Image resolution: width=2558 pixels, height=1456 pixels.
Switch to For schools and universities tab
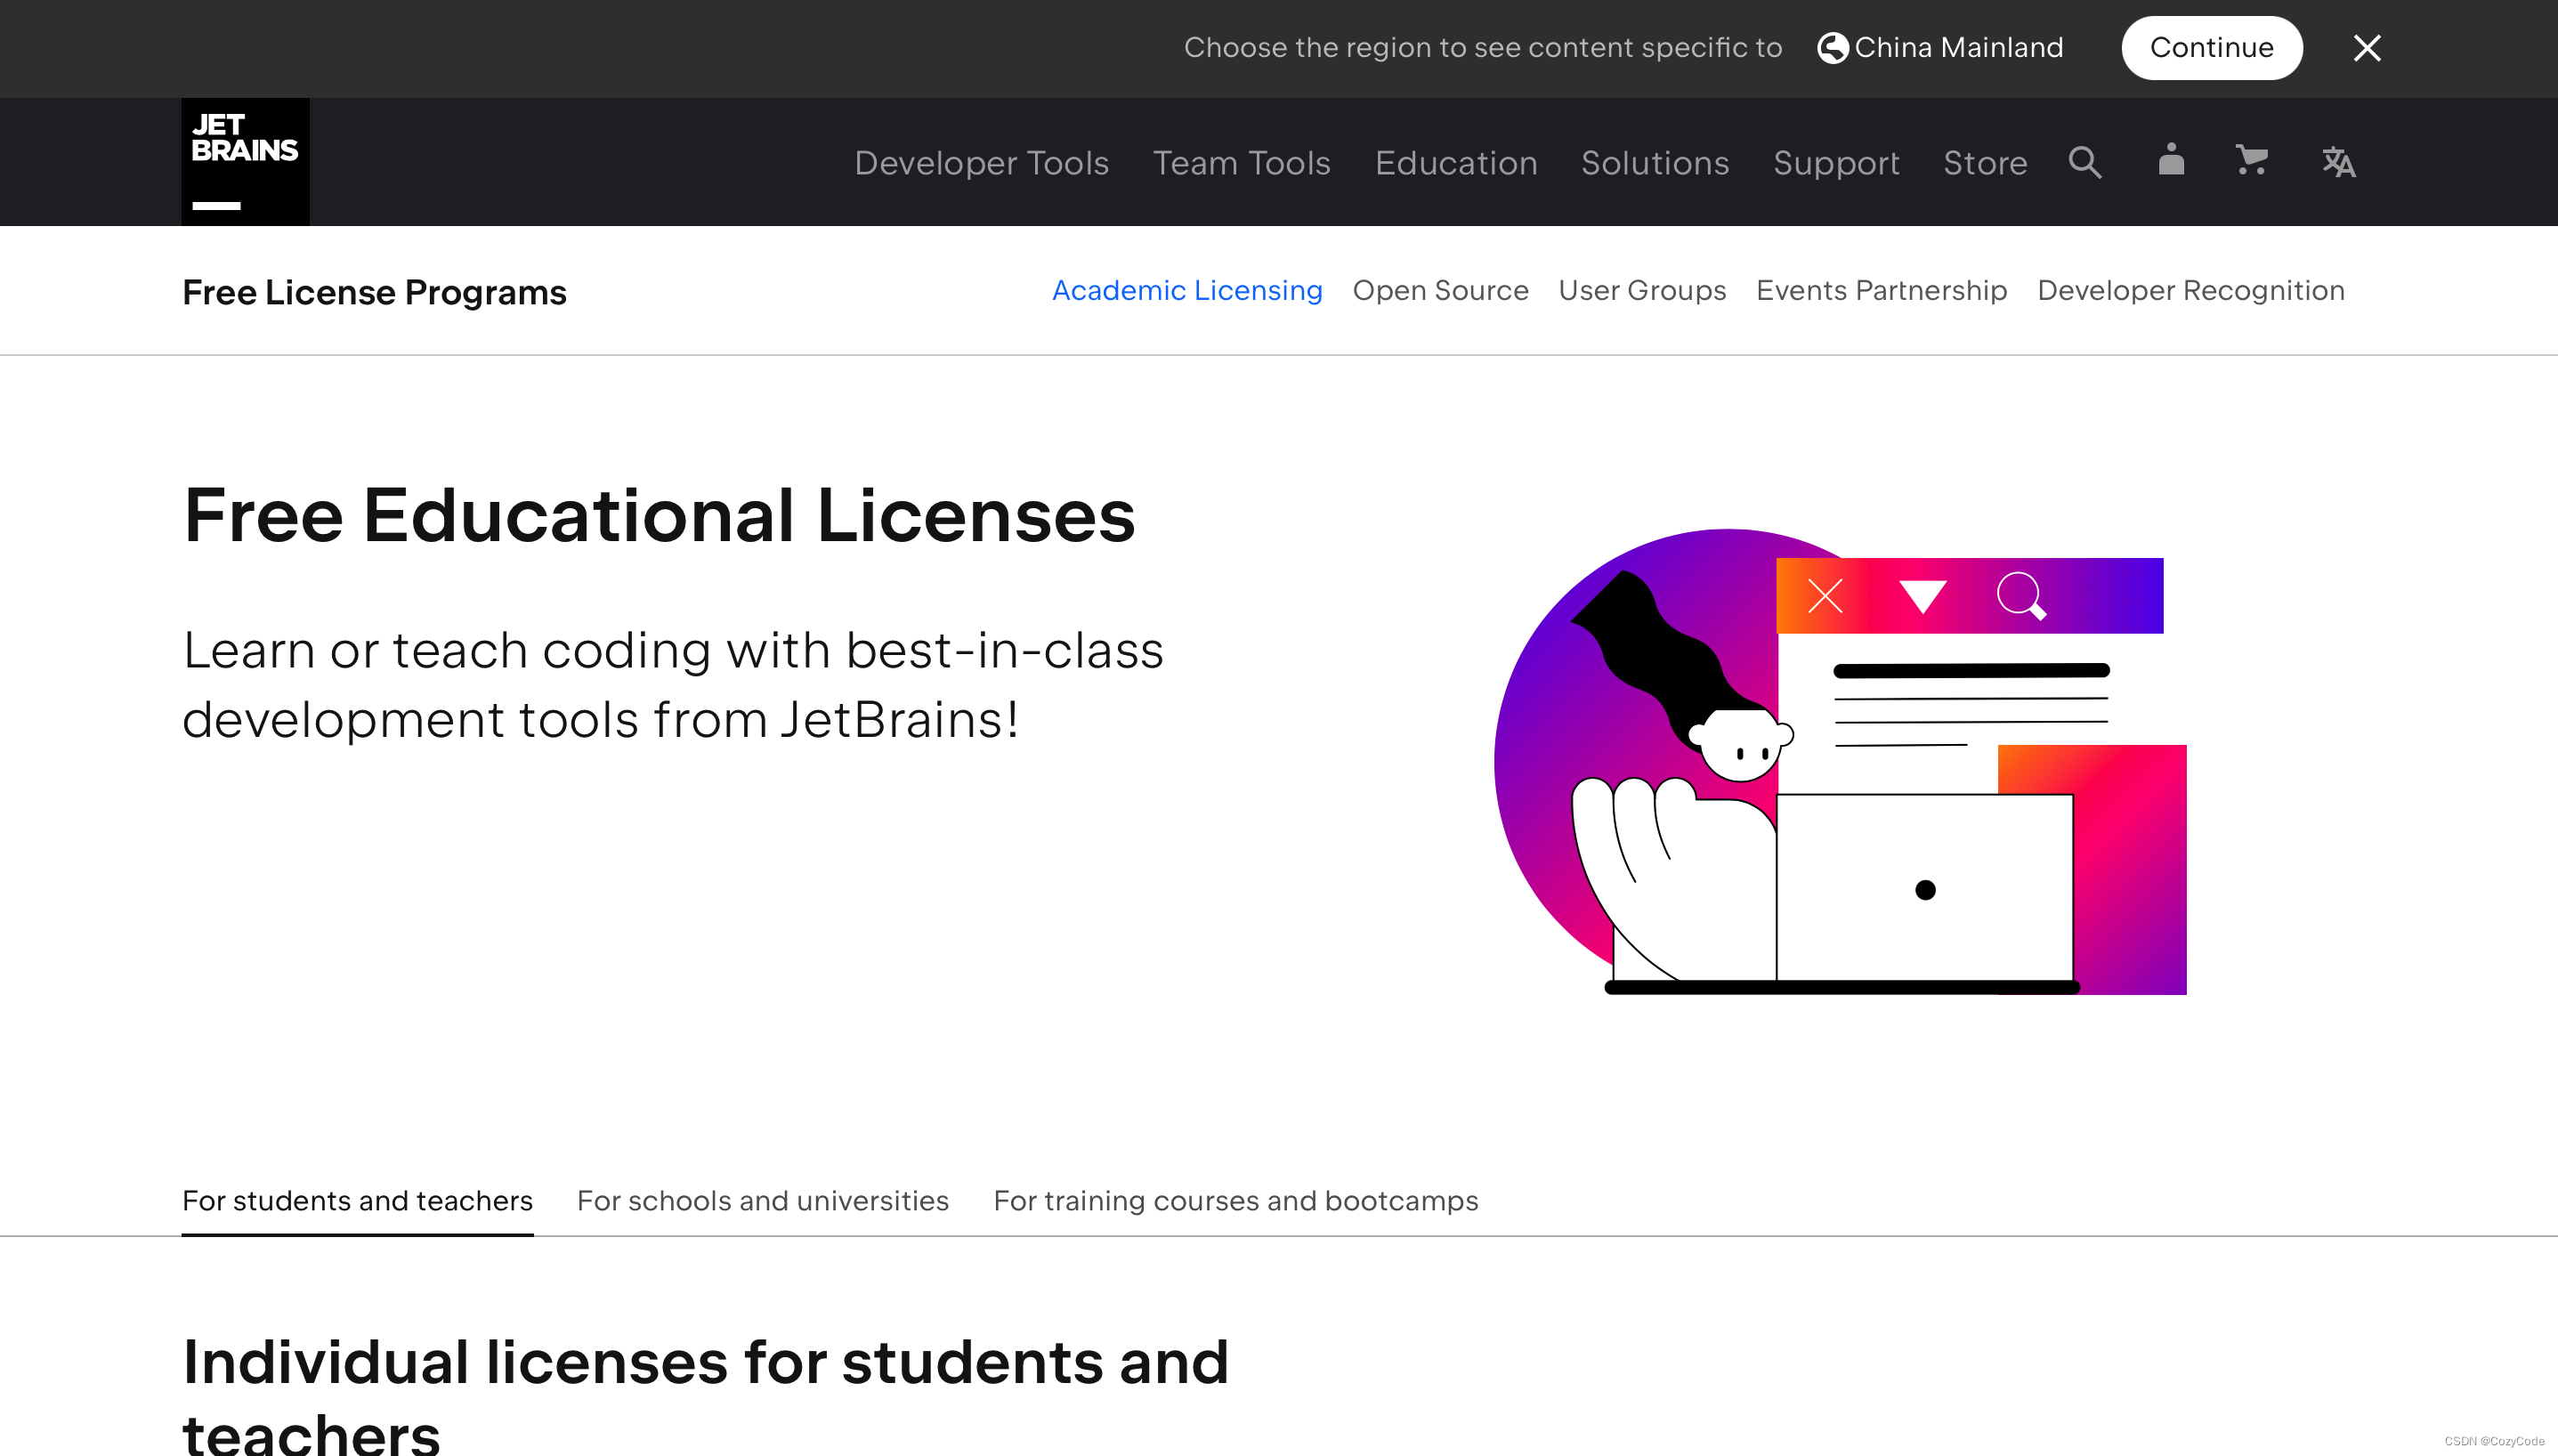(762, 1200)
